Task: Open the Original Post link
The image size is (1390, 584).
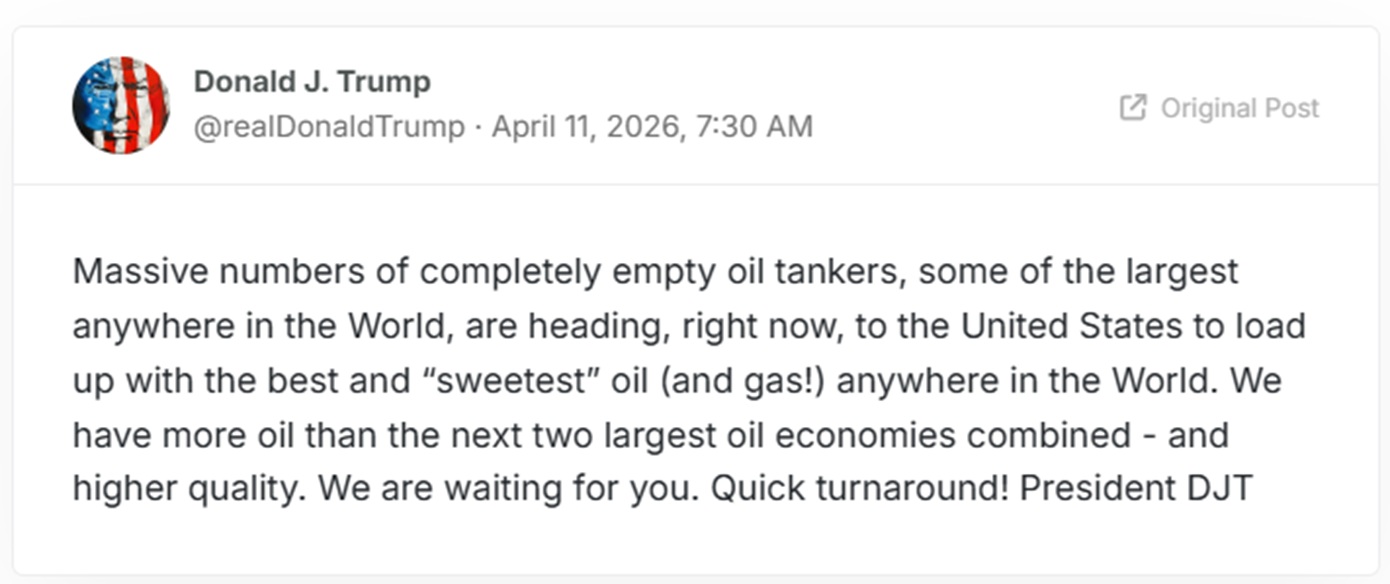Action: 1239,108
